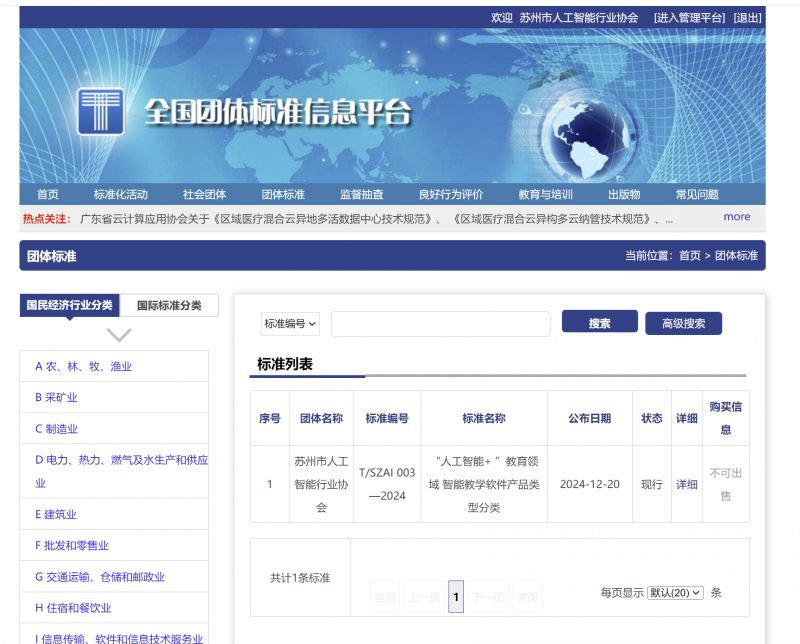This screenshot has height=644, width=800.
Task: Click publish date 2024-12-20 cell
Action: coord(590,484)
